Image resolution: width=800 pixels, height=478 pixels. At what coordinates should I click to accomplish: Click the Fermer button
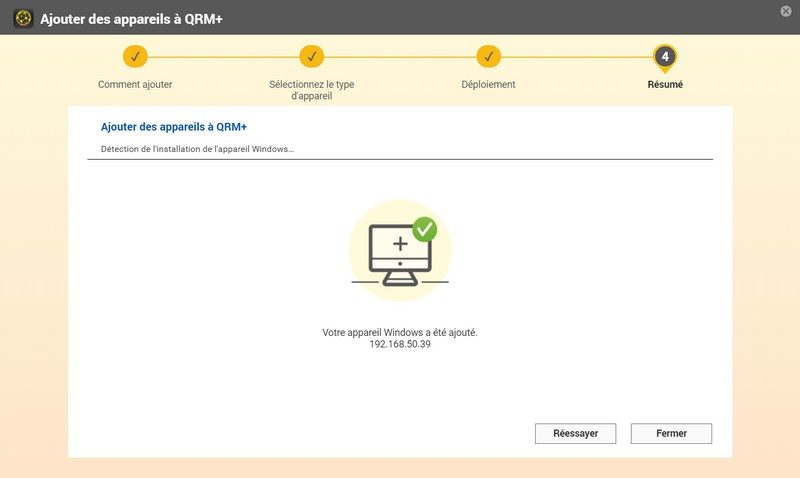[671, 434]
